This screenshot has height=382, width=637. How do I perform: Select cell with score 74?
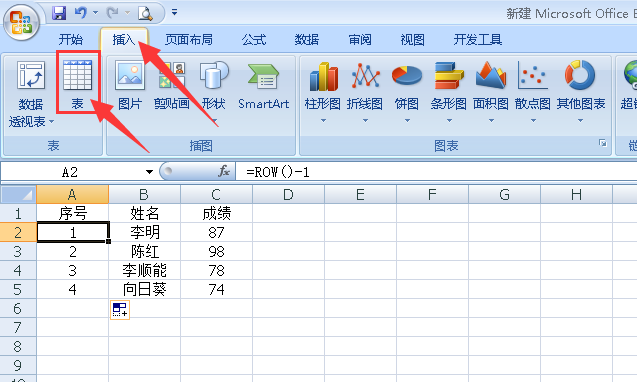tap(216, 289)
